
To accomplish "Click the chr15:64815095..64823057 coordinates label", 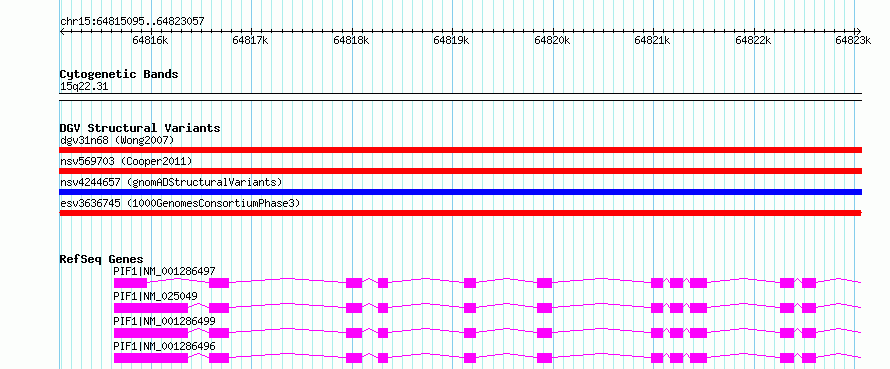I will point(132,21).
